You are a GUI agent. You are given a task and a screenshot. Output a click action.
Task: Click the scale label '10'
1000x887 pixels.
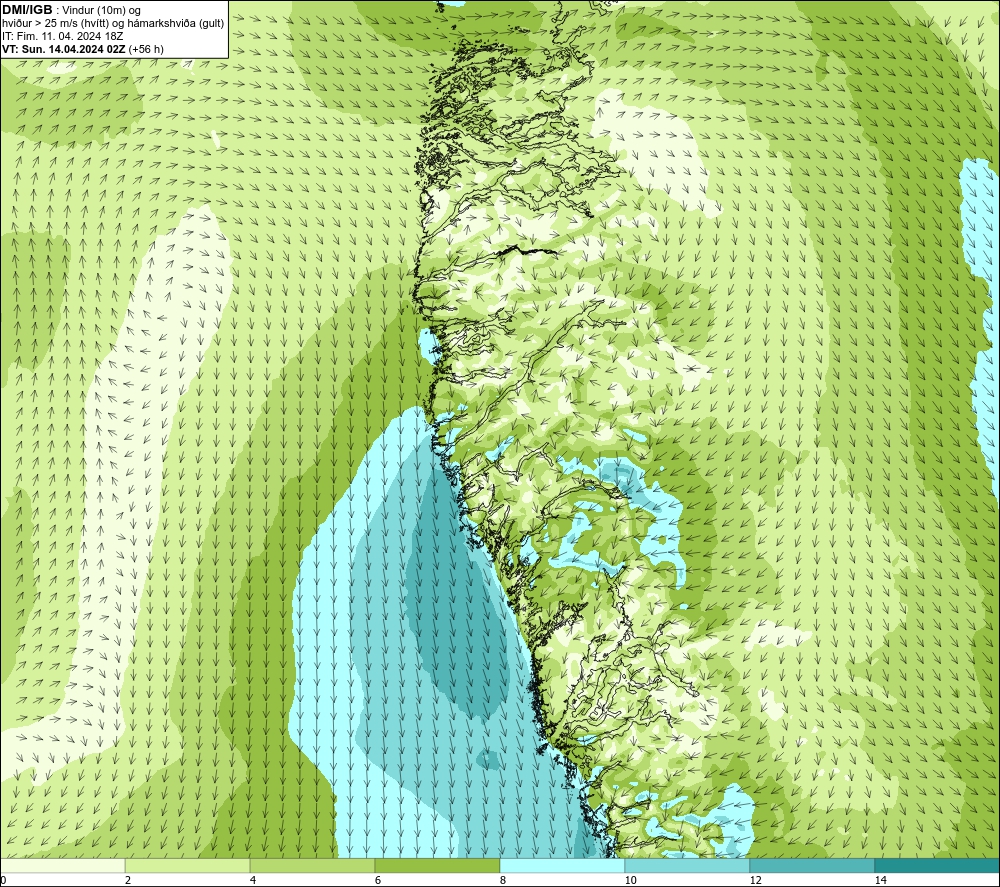pyautogui.click(x=630, y=880)
